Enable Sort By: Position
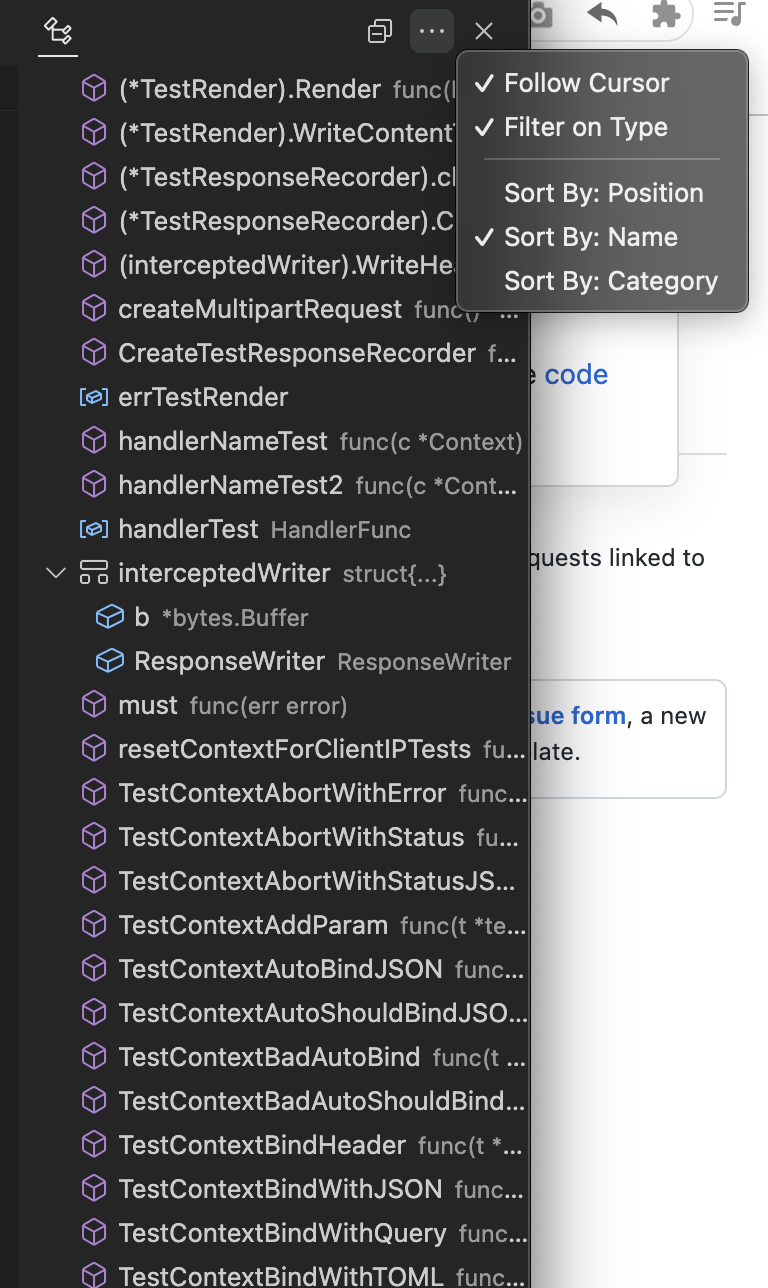Screen dimensions: 768x1288 click(603, 192)
